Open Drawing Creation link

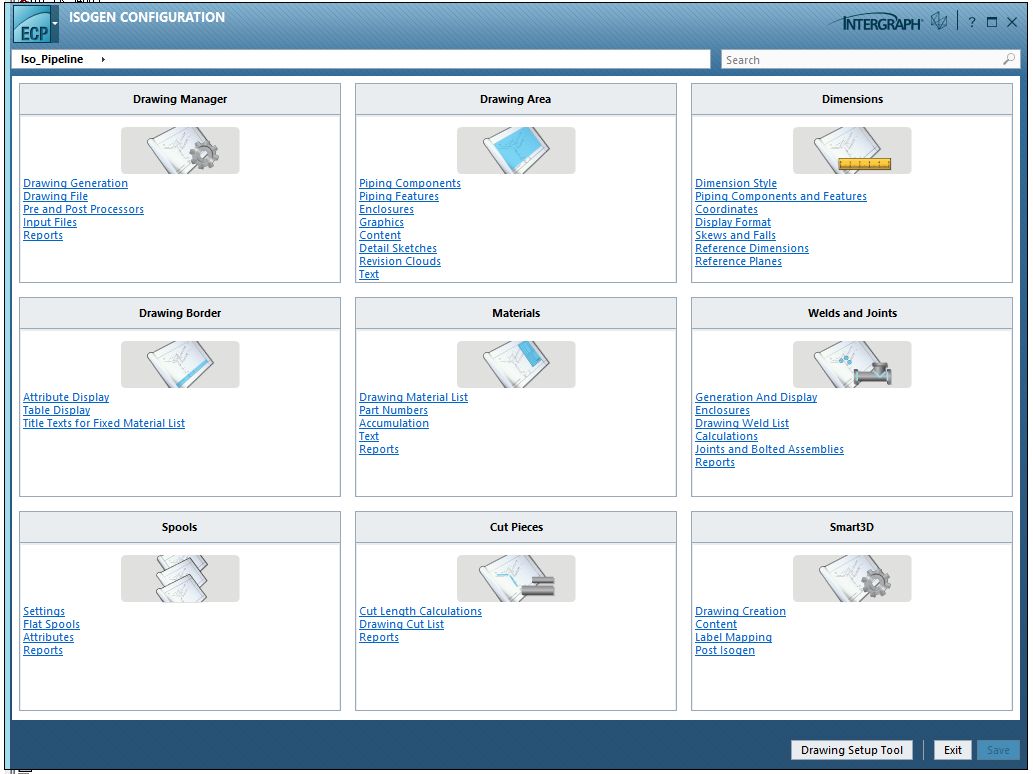(740, 611)
